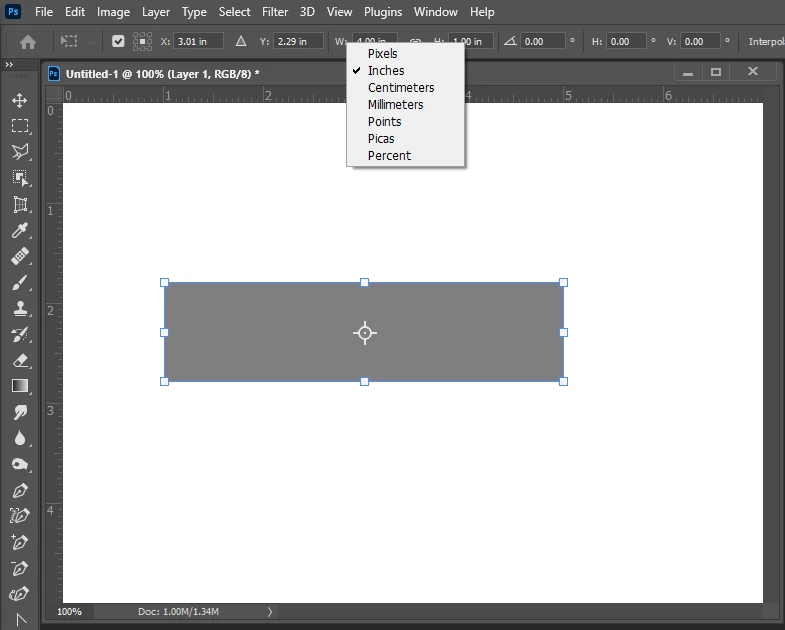Screen dimensions: 785x630
Task: Select the Move tool
Action: [20, 100]
